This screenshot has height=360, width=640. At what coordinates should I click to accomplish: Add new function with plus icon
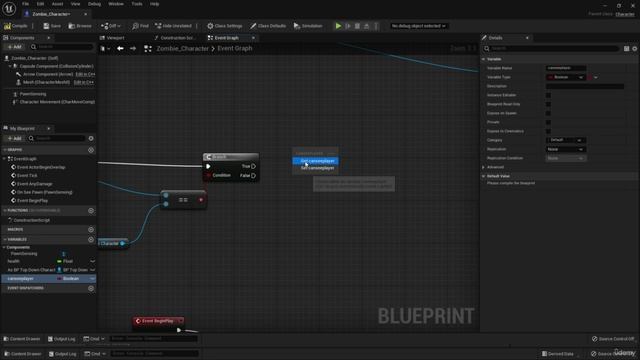click(91, 211)
